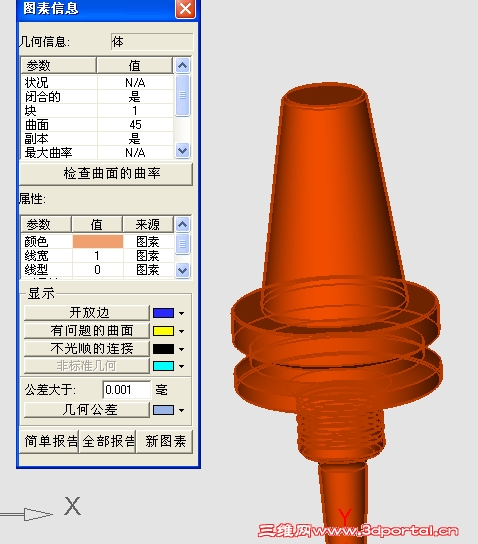Click the orange 颜色 value cell

click(98, 241)
